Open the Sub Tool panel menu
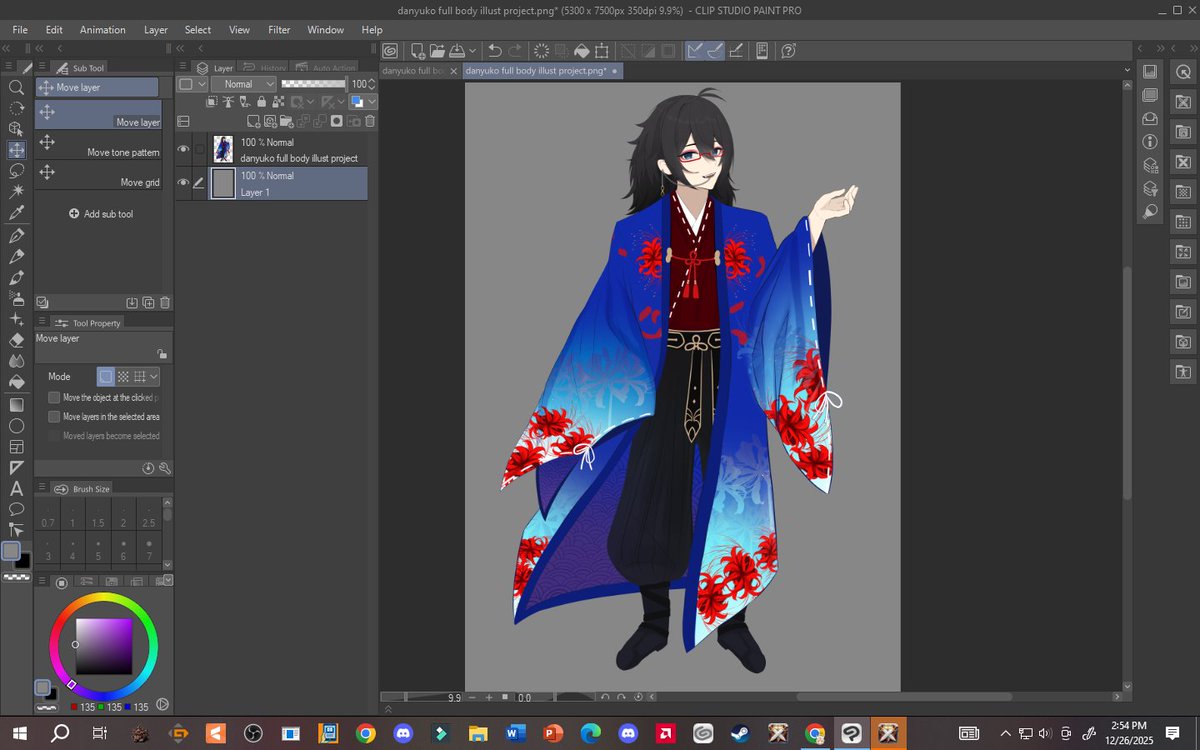1200x750 pixels. tap(41, 68)
